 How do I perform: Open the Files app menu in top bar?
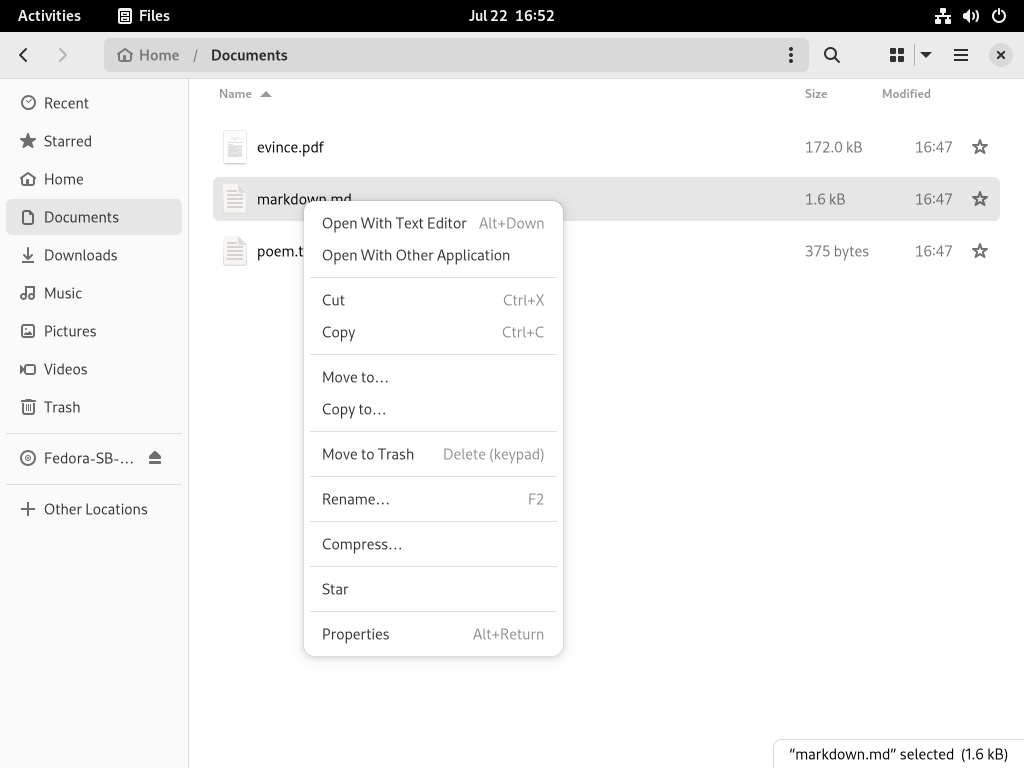pyautogui.click(x=144, y=16)
